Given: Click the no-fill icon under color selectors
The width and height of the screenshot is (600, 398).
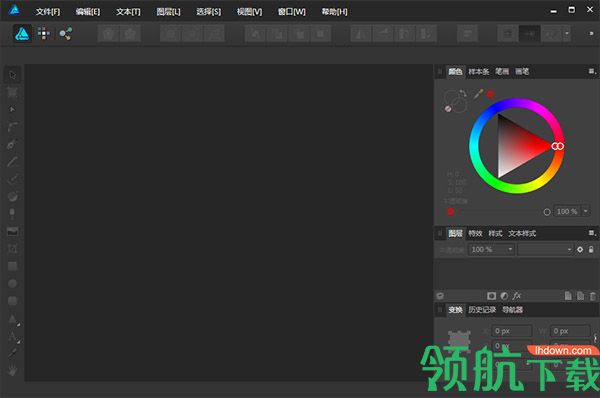Looking at the screenshot, I should (448, 109).
